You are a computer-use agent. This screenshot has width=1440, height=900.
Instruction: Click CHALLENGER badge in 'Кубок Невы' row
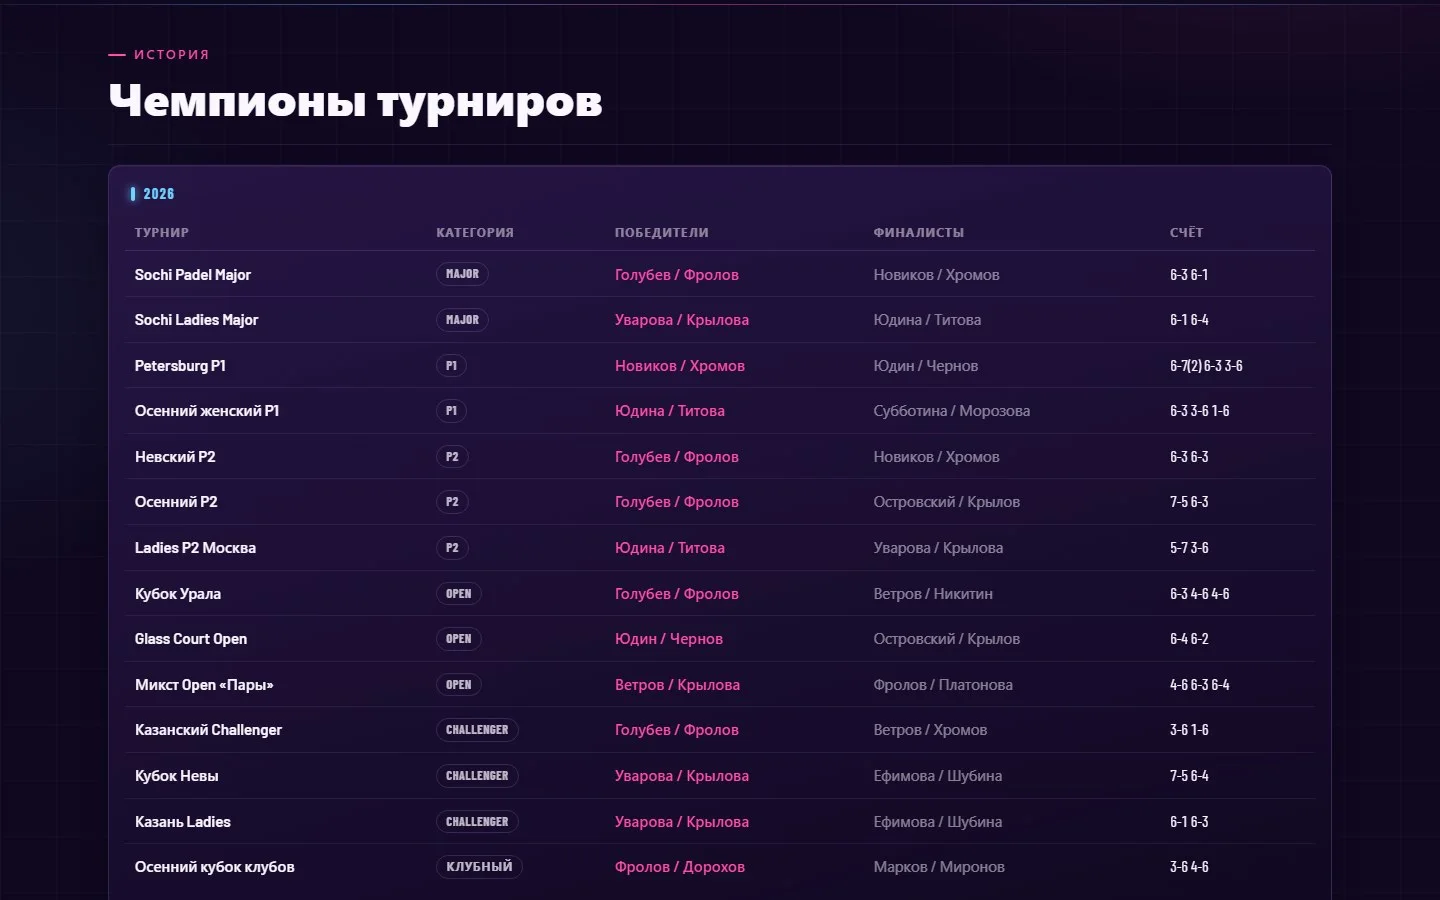(477, 776)
